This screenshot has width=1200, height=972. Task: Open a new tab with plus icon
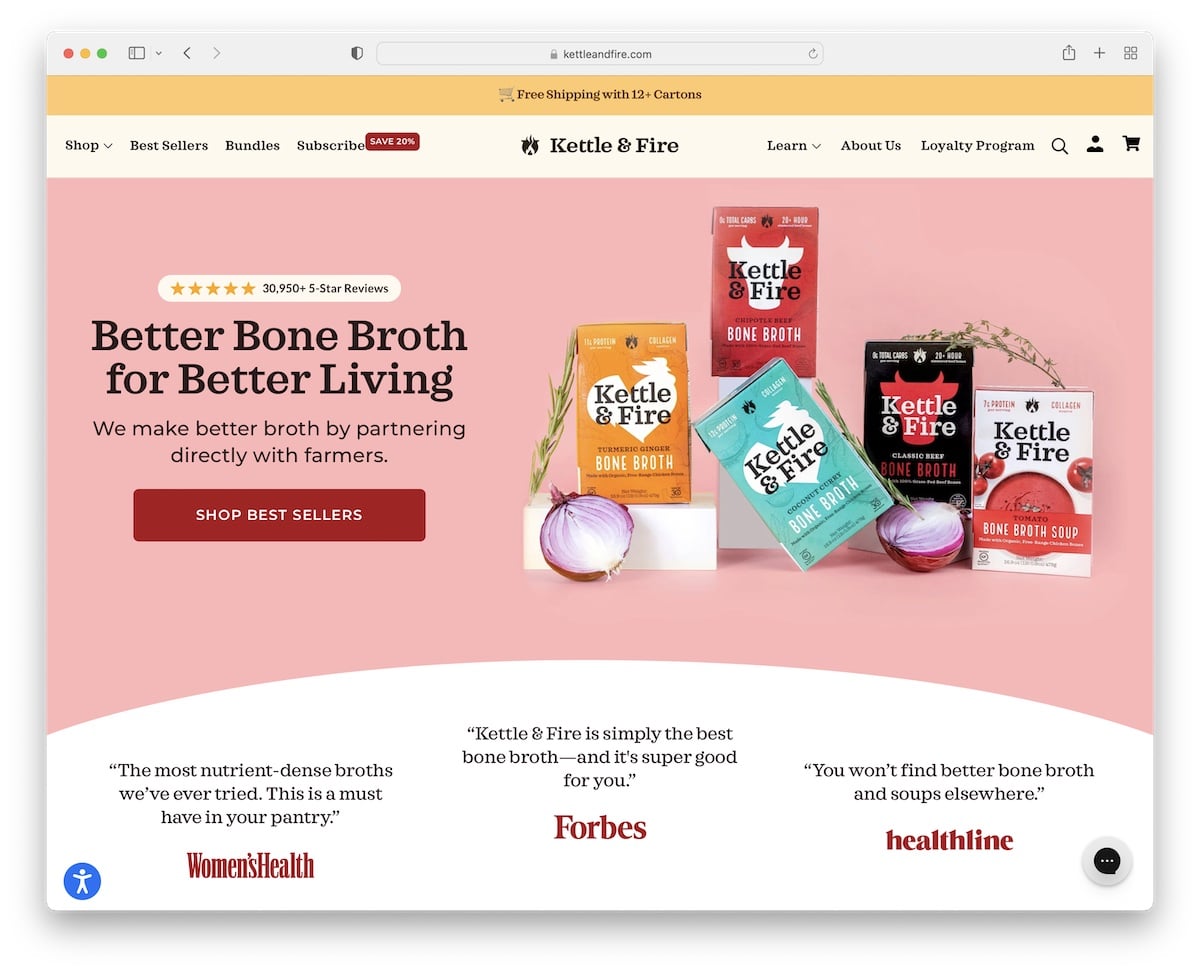(1099, 53)
